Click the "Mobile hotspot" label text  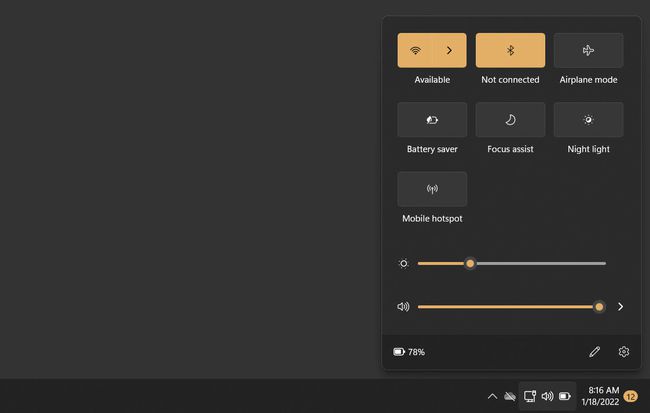coord(432,219)
